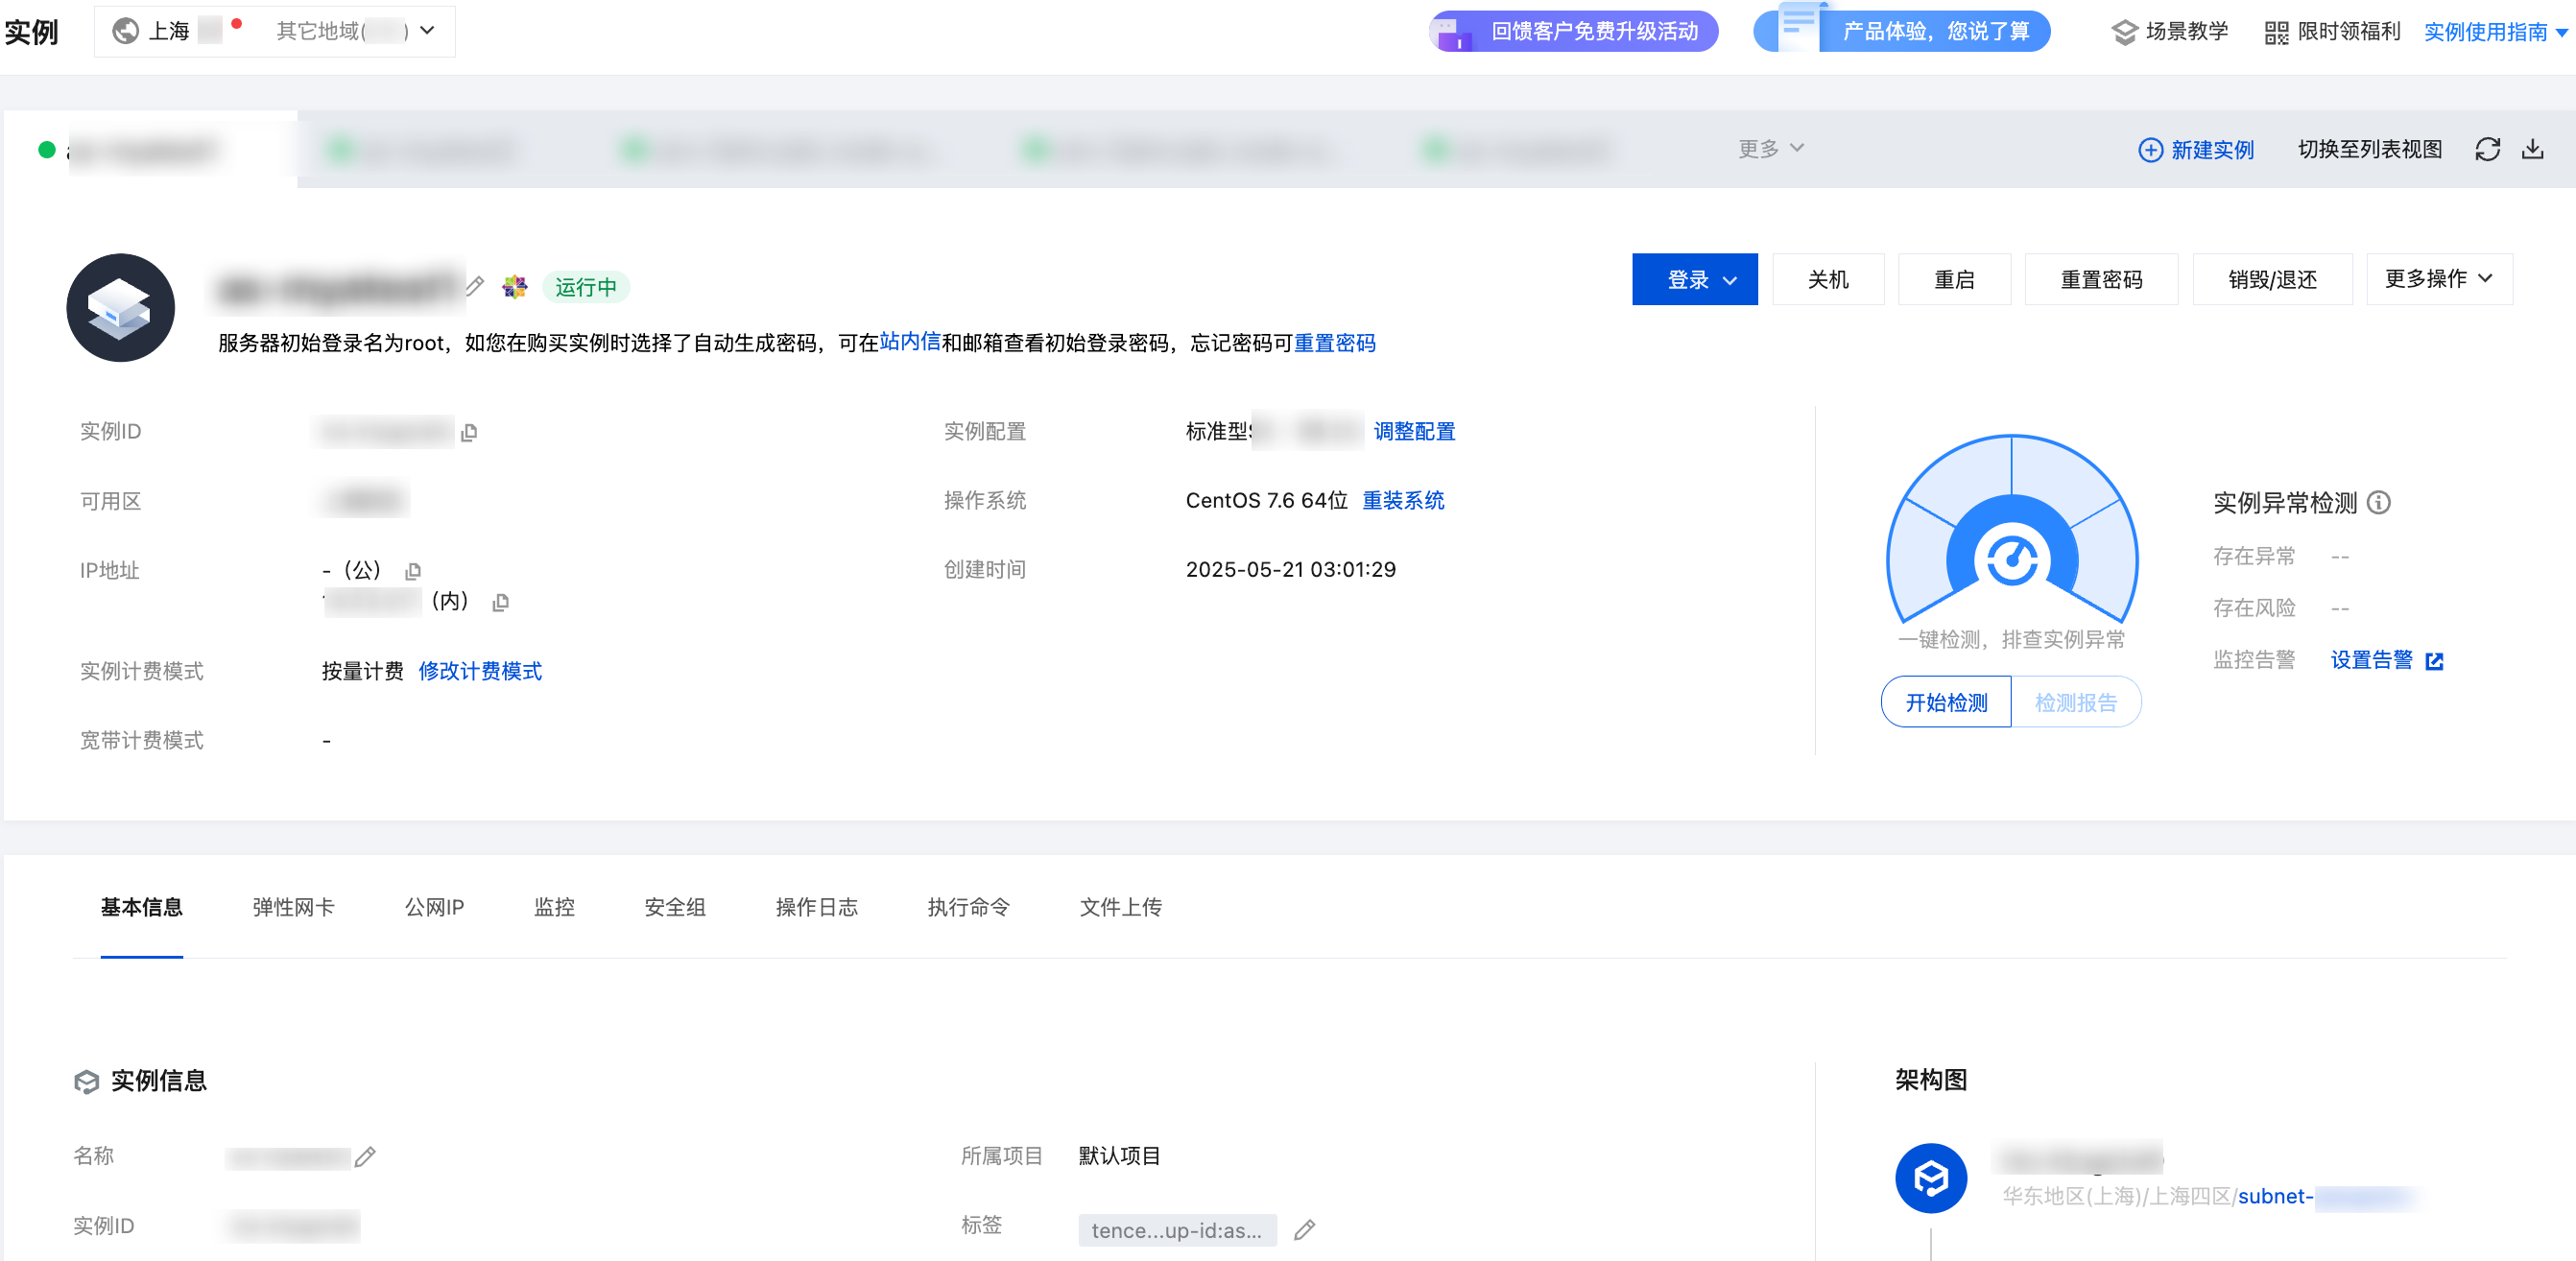Switch to the 弹性网卡 tab
This screenshot has height=1261, width=2576.
[x=293, y=907]
